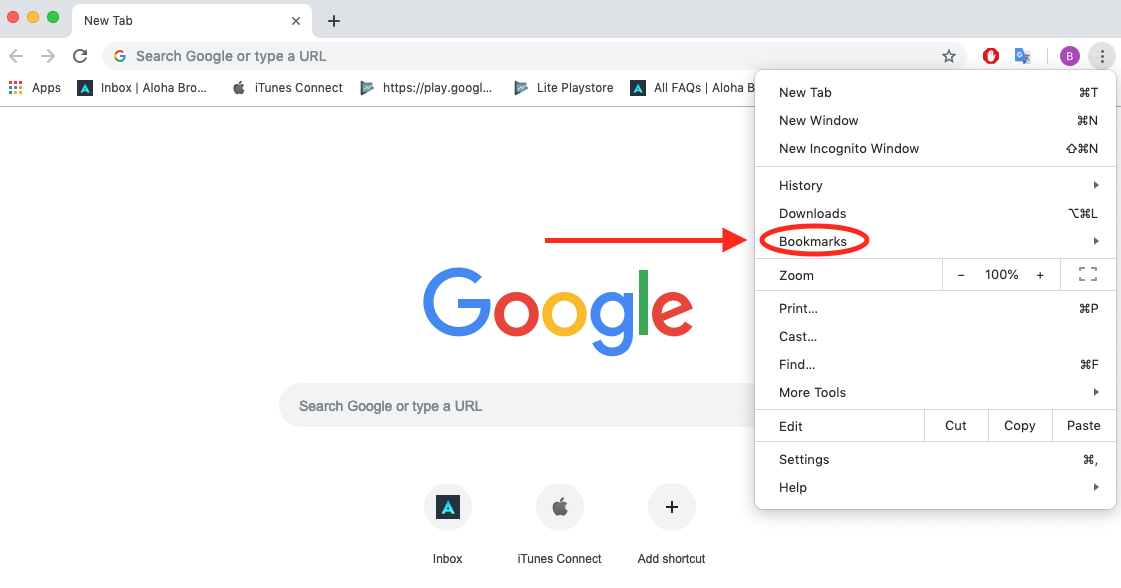This screenshot has width=1121, height=588.
Task: Focus the address bar URL field
Action: (534, 56)
